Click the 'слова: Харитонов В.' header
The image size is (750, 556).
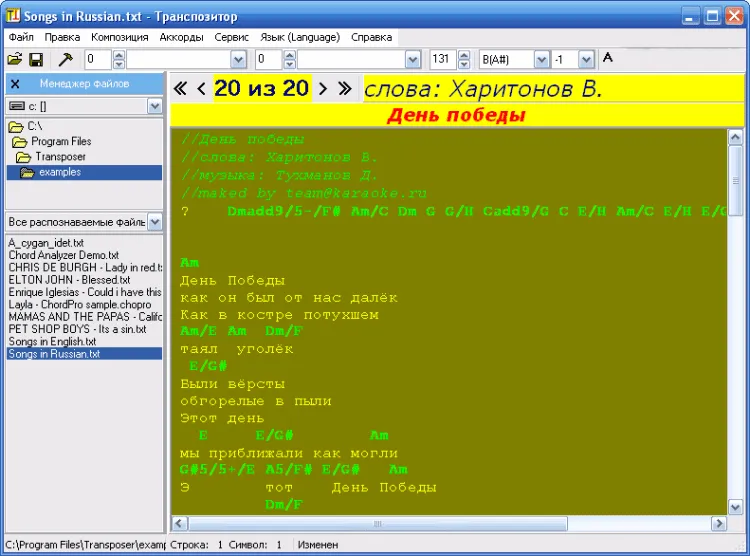(483, 89)
